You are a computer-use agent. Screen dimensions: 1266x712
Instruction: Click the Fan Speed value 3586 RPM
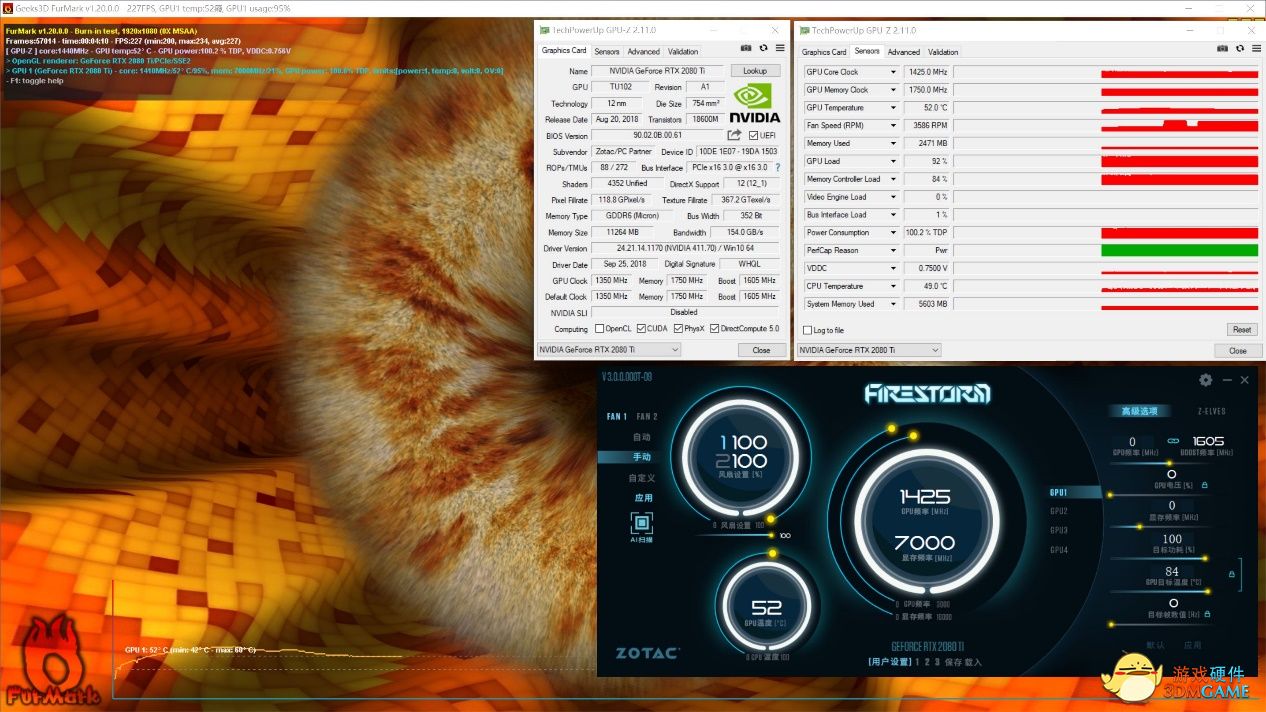(x=926, y=126)
